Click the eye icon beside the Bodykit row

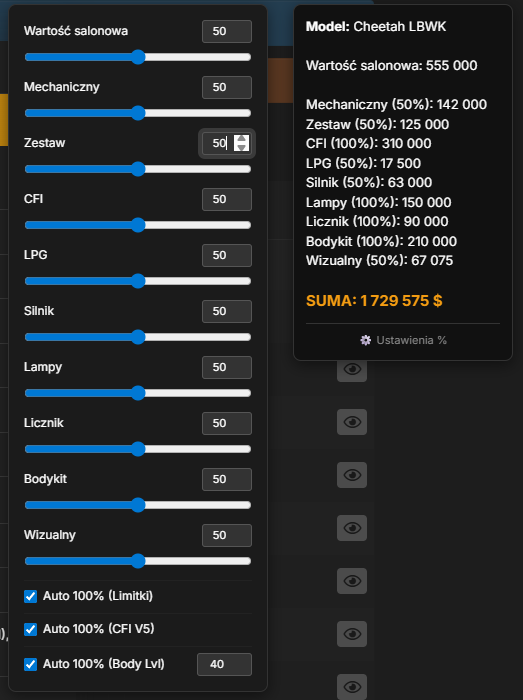pyautogui.click(x=352, y=475)
